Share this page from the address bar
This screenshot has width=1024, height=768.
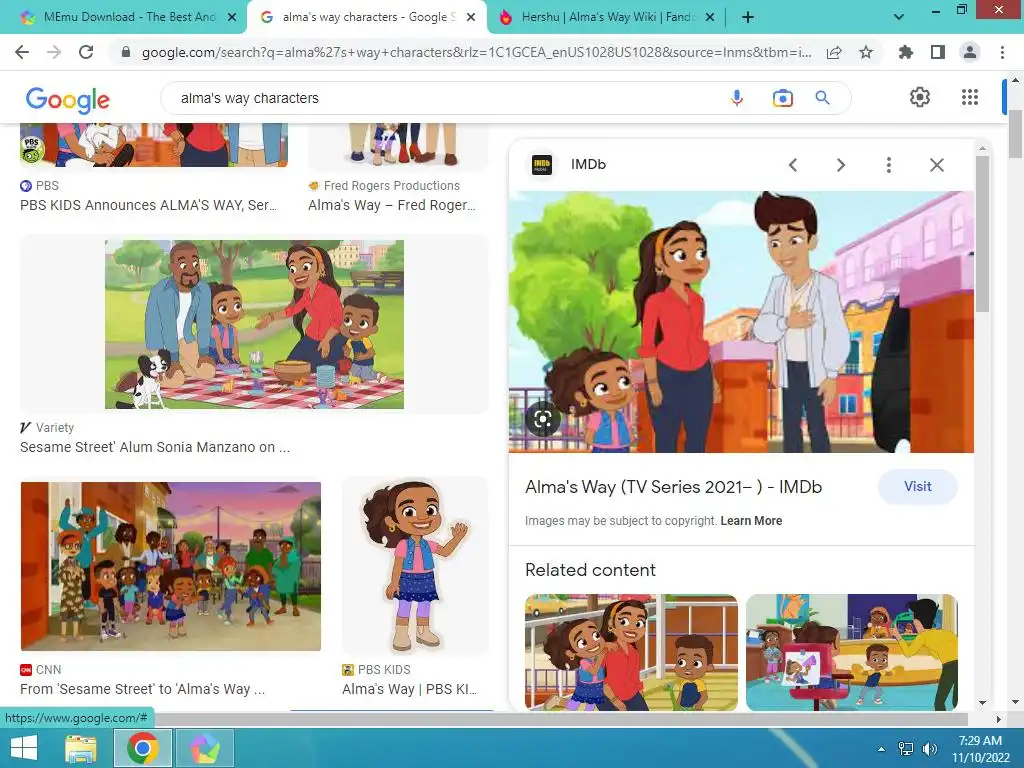pos(834,52)
